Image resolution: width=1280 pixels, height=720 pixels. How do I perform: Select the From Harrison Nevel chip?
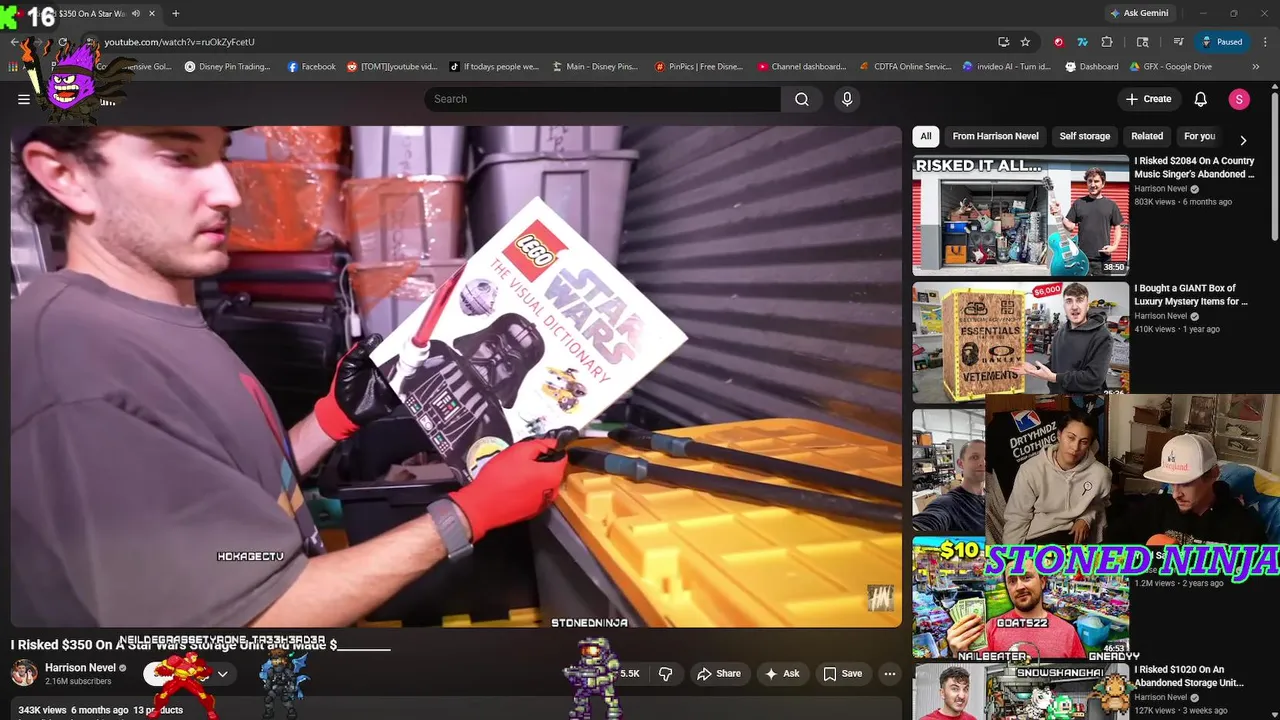995,136
